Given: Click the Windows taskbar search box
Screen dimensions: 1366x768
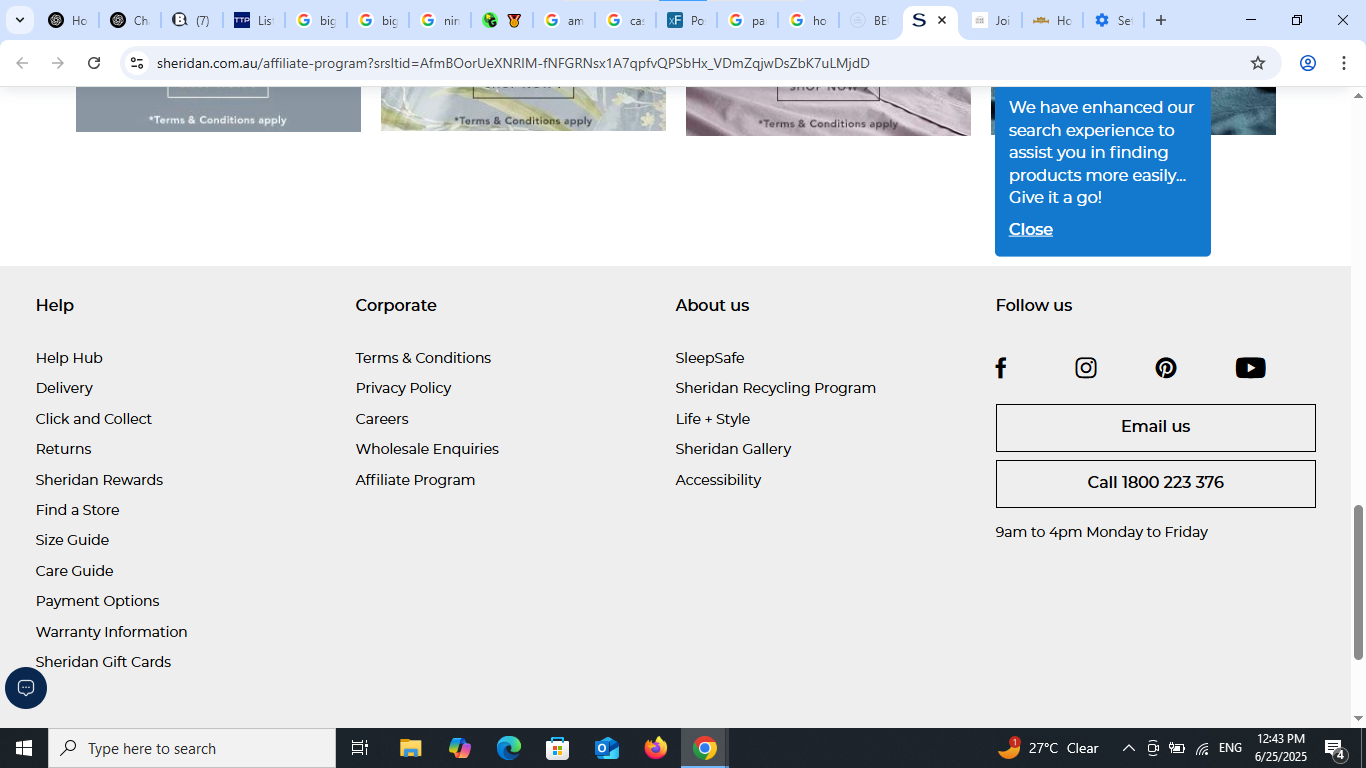Looking at the screenshot, I should tap(192, 748).
